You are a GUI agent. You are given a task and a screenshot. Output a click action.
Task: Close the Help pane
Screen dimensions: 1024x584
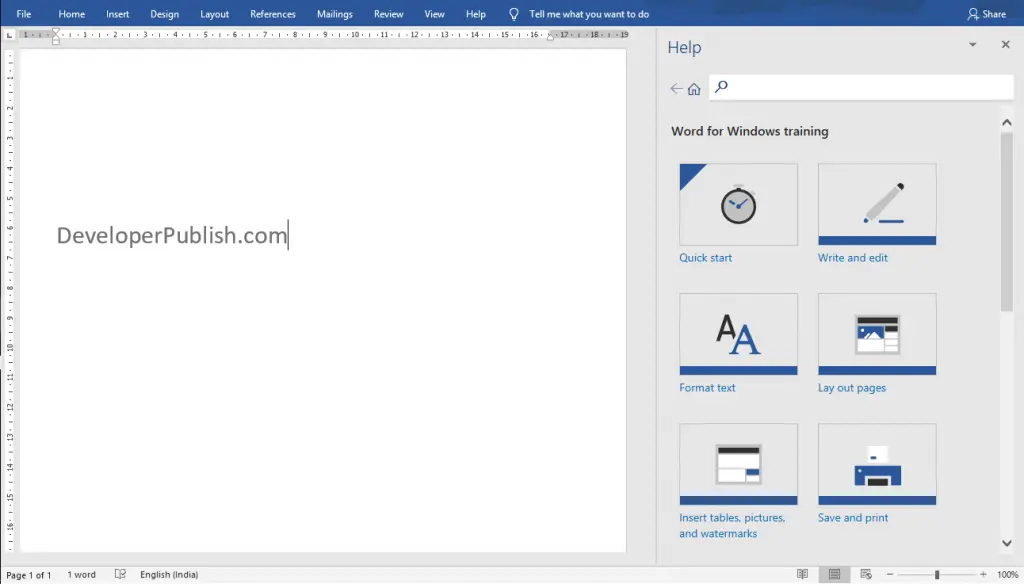1005,44
